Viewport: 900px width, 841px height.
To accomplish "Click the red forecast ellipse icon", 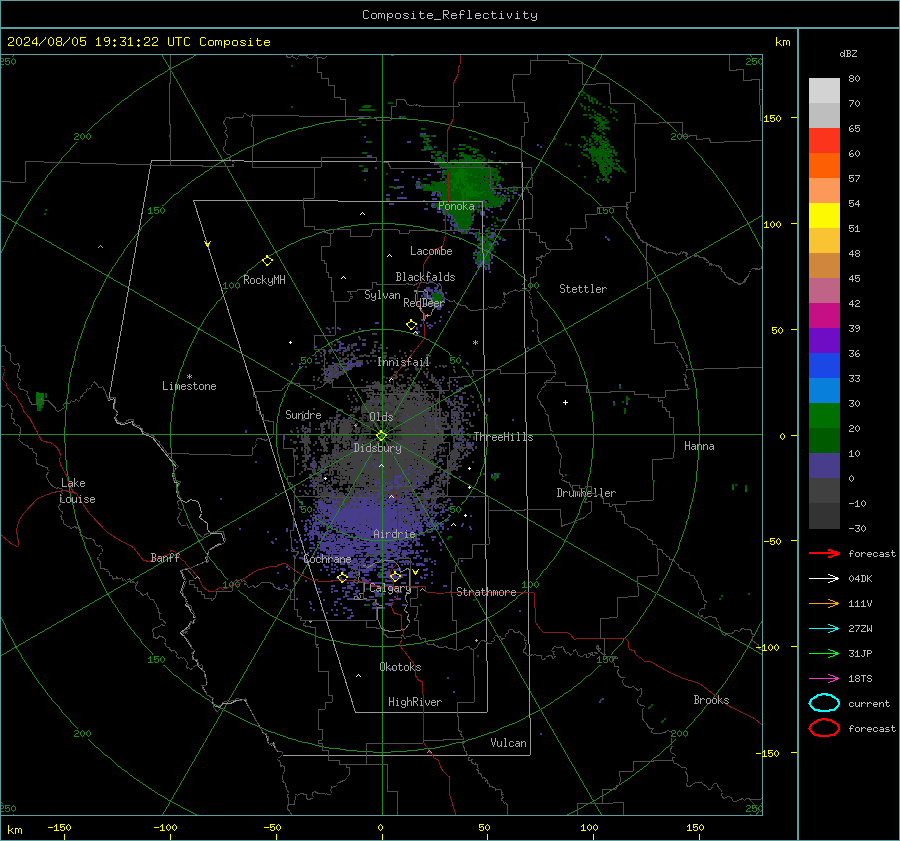I will [x=824, y=728].
